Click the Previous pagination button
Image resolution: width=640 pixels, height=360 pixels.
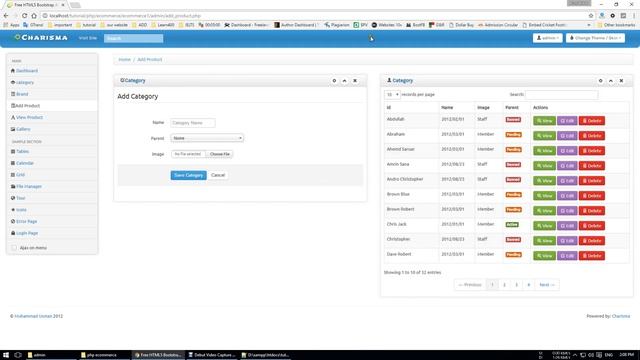pyautogui.click(x=470, y=285)
